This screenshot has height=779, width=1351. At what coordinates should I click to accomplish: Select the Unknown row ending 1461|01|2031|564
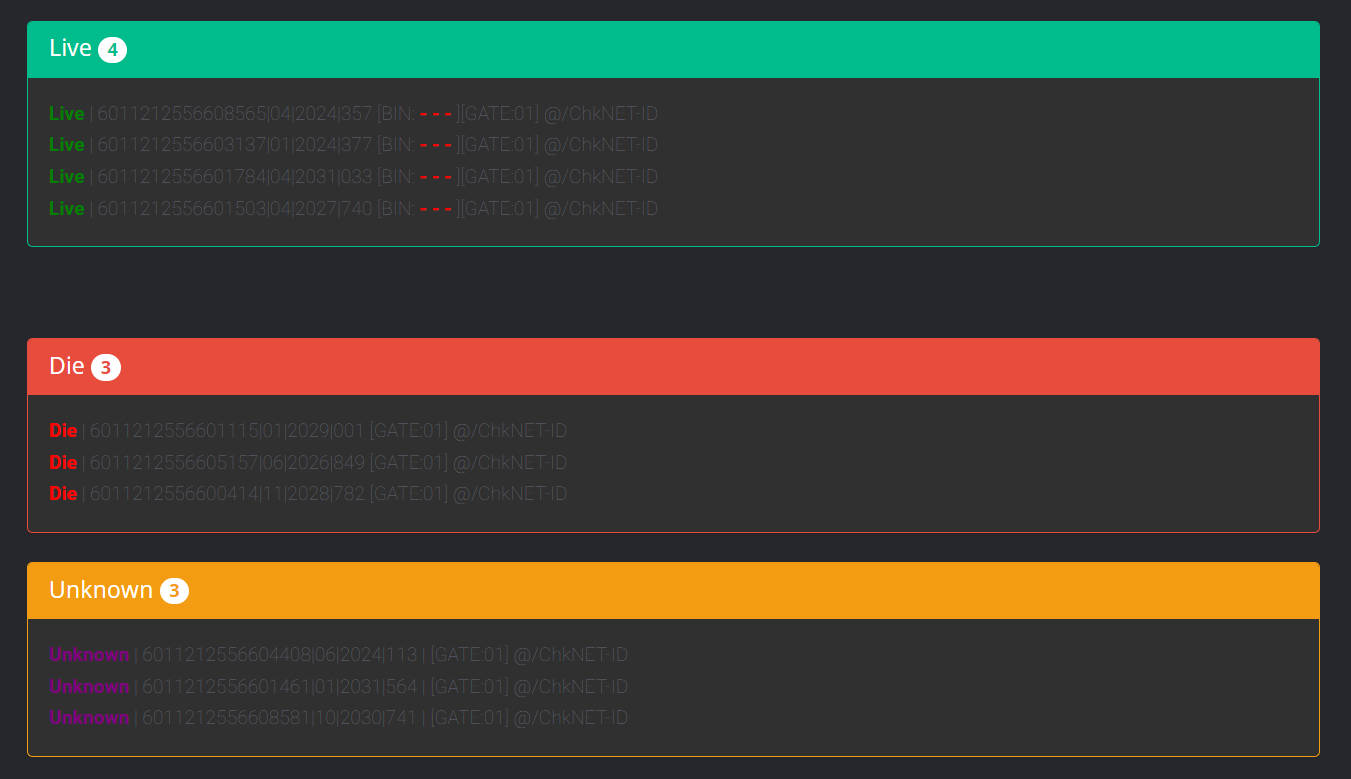coord(339,687)
